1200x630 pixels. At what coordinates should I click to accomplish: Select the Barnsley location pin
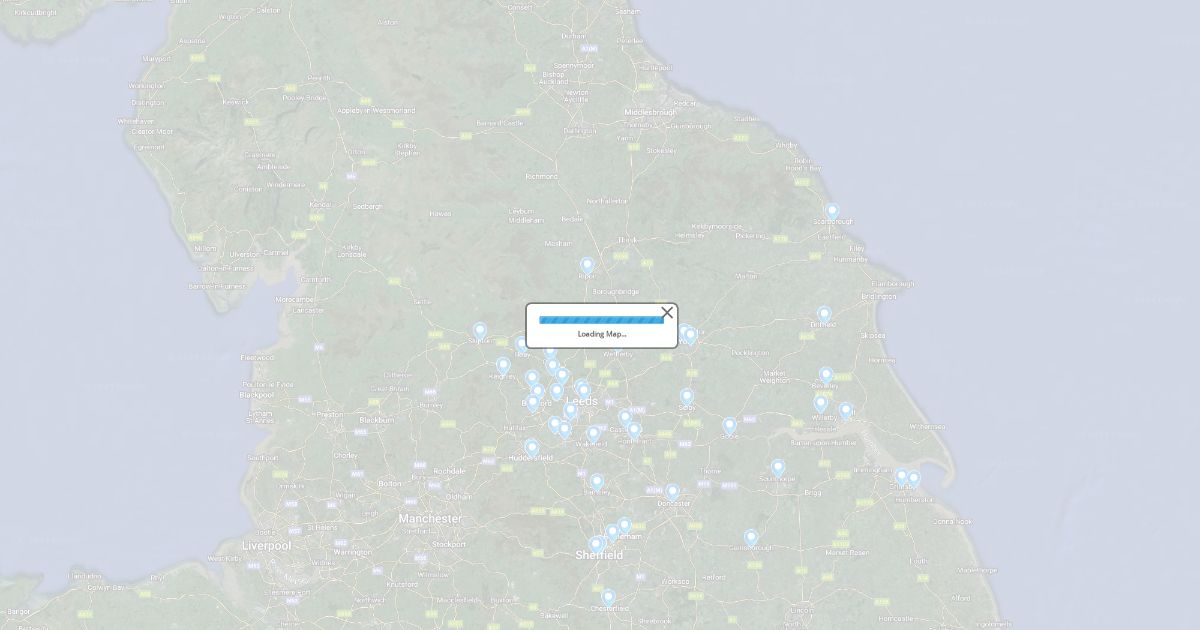(x=597, y=482)
